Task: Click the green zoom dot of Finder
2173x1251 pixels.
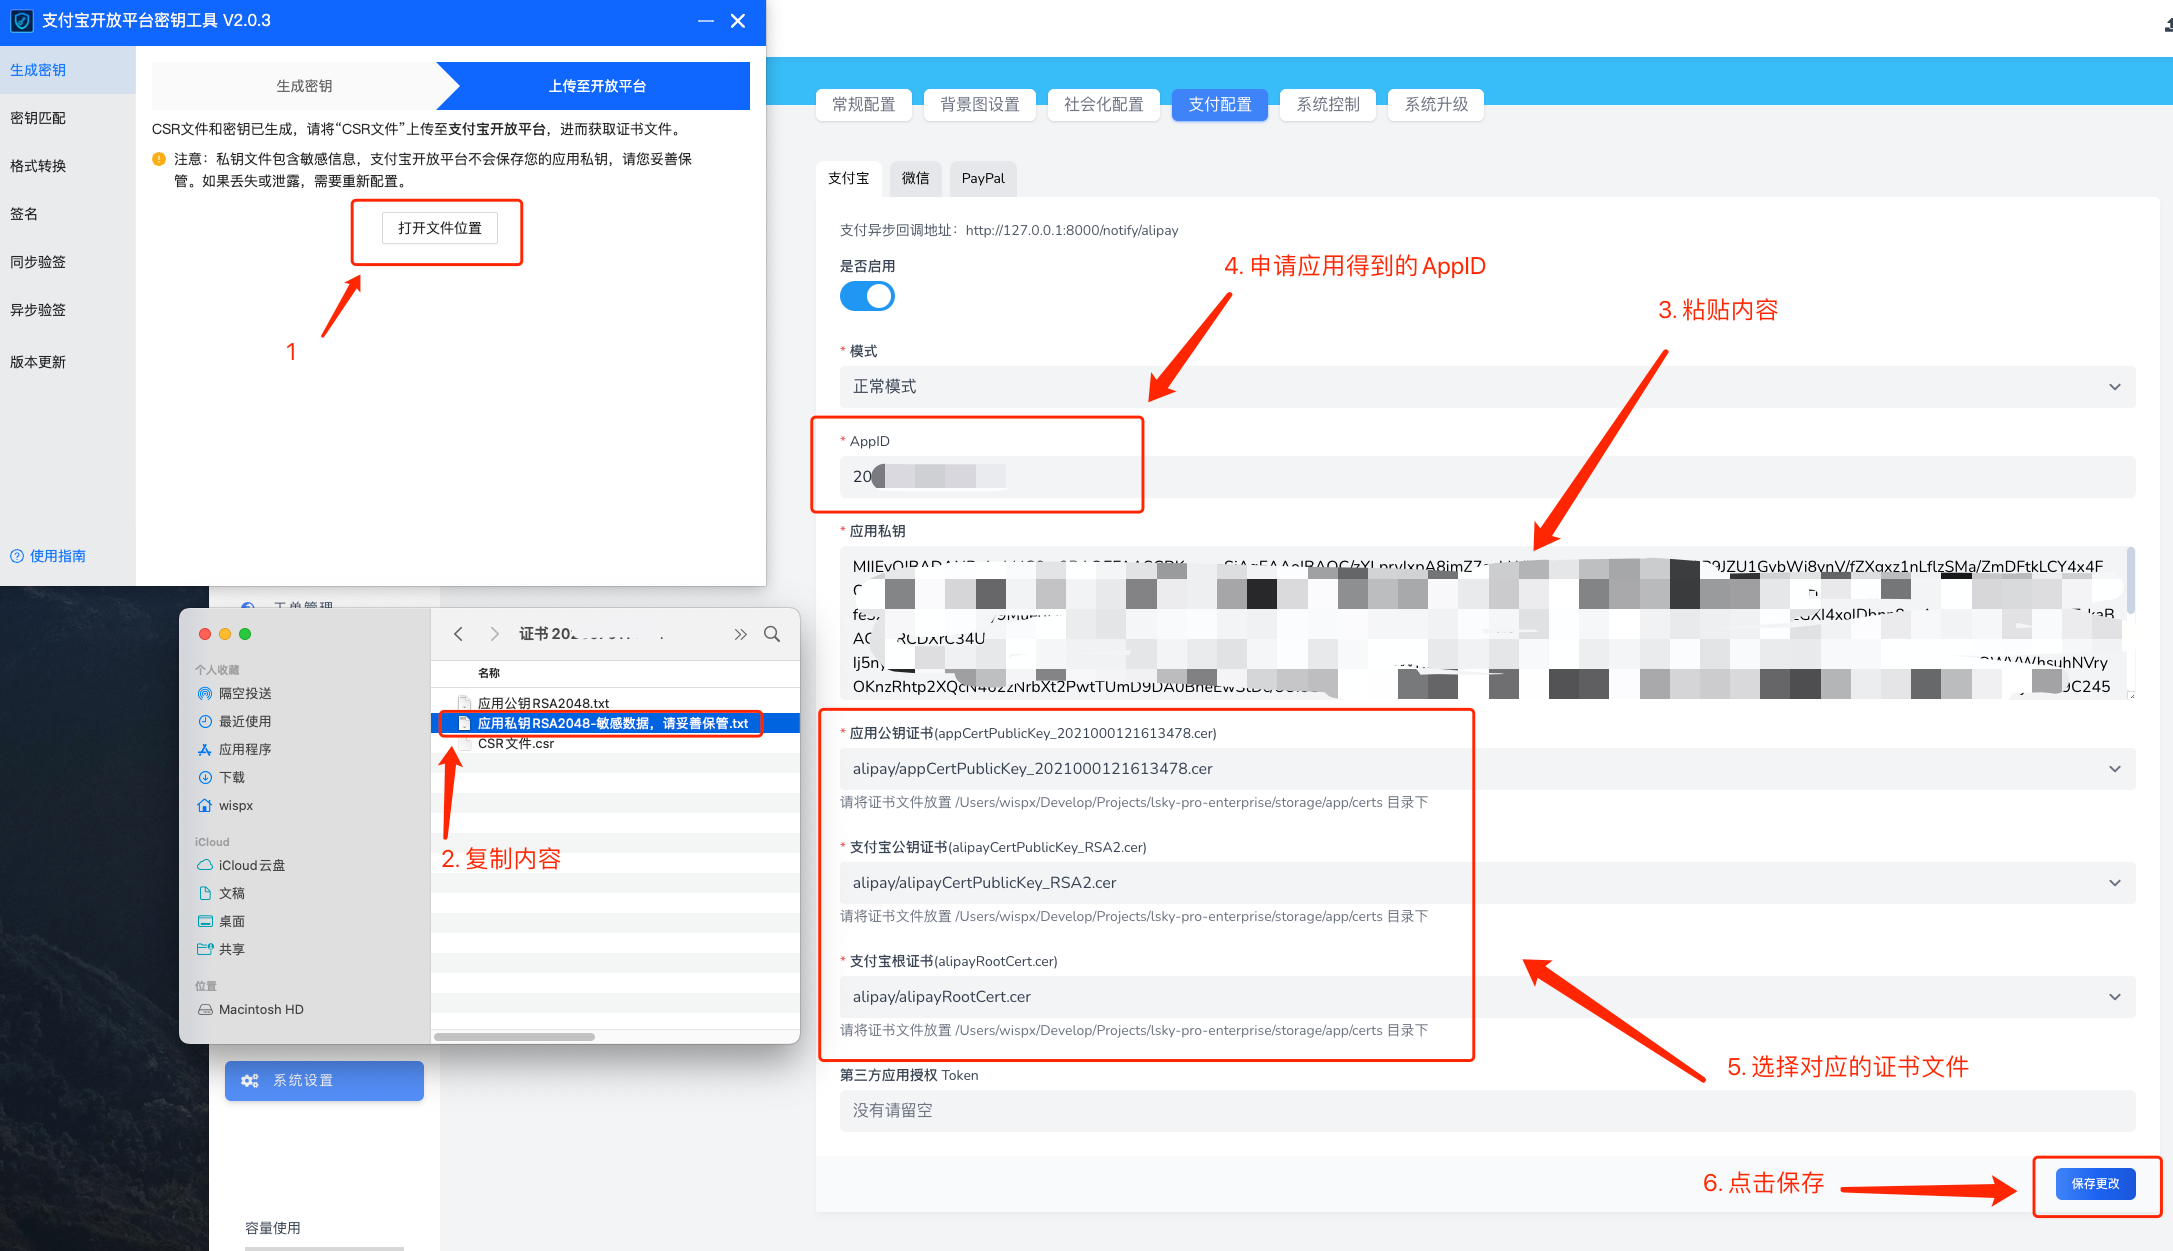Action: (x=245, y=634)
